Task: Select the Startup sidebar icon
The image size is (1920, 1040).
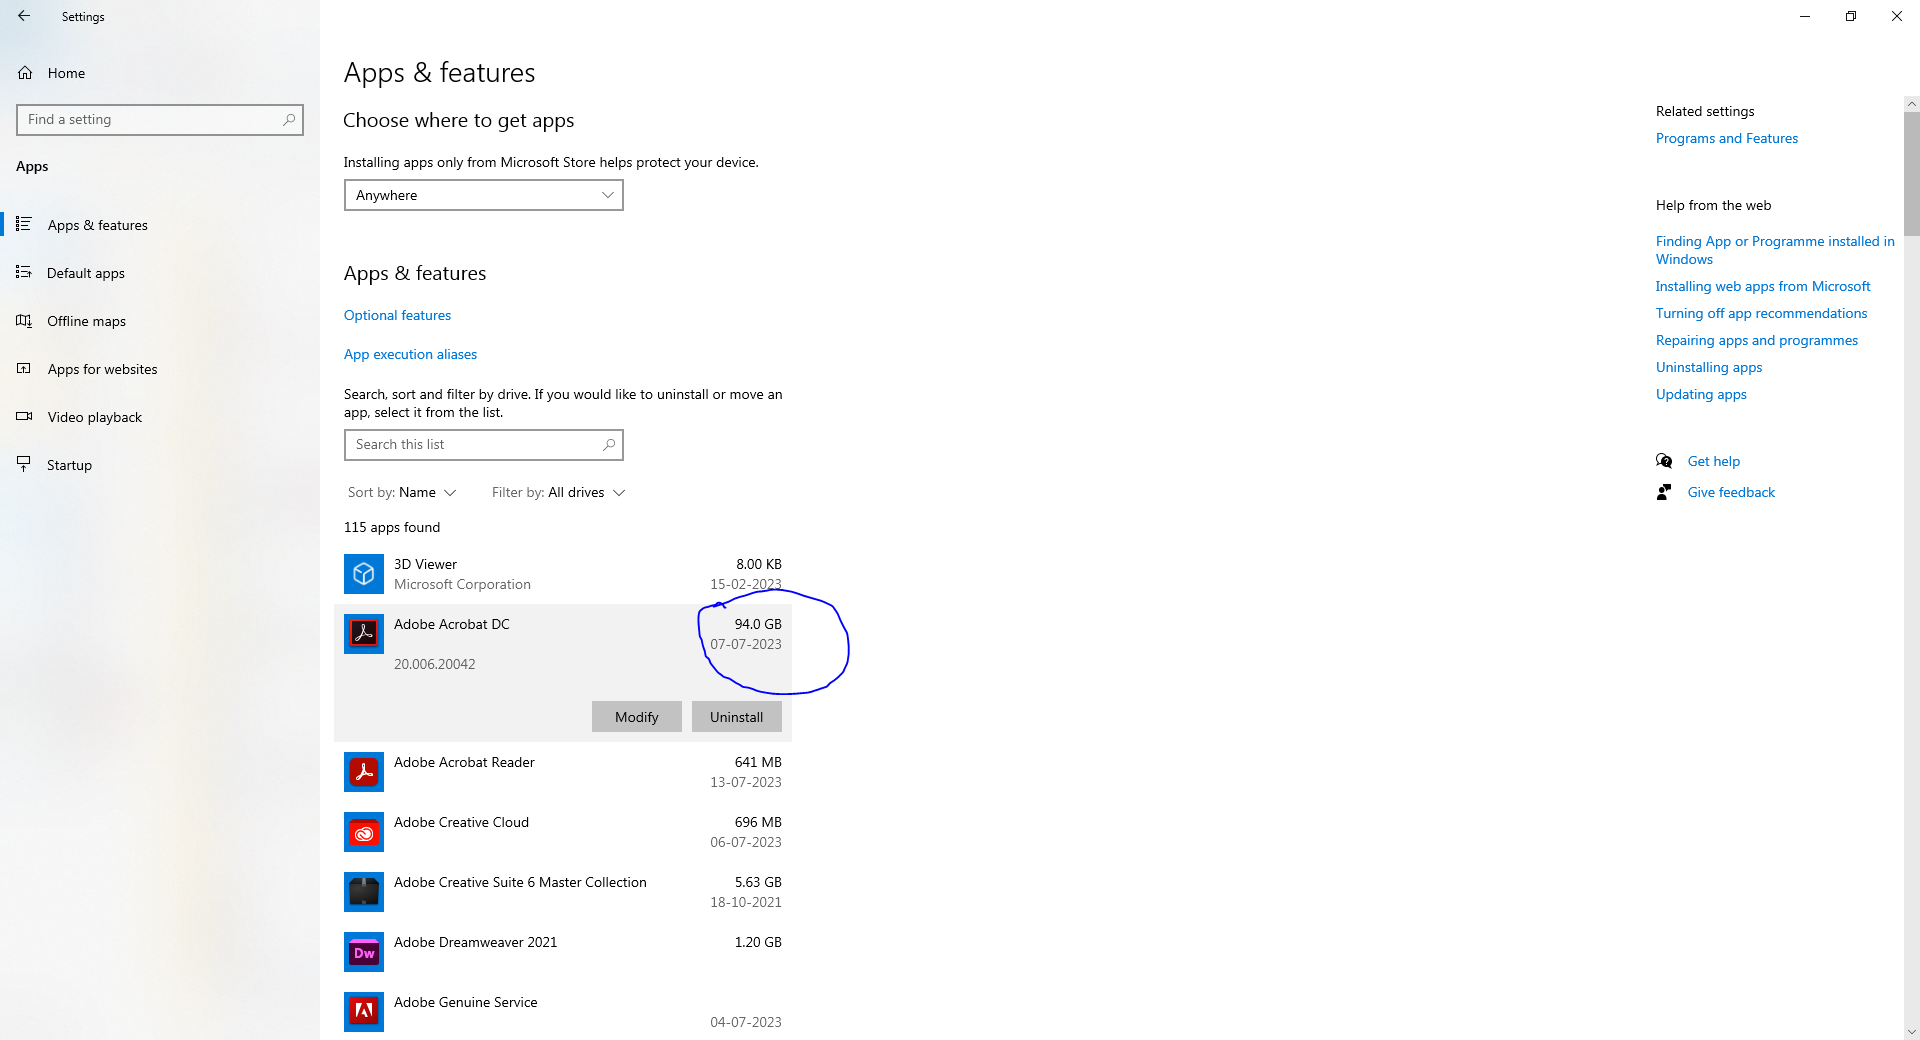Action: [24, 464]
